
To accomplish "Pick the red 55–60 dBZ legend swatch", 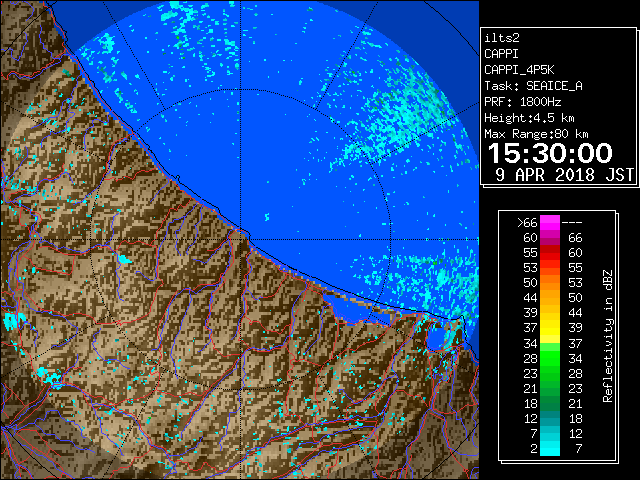I will point(550,253).
